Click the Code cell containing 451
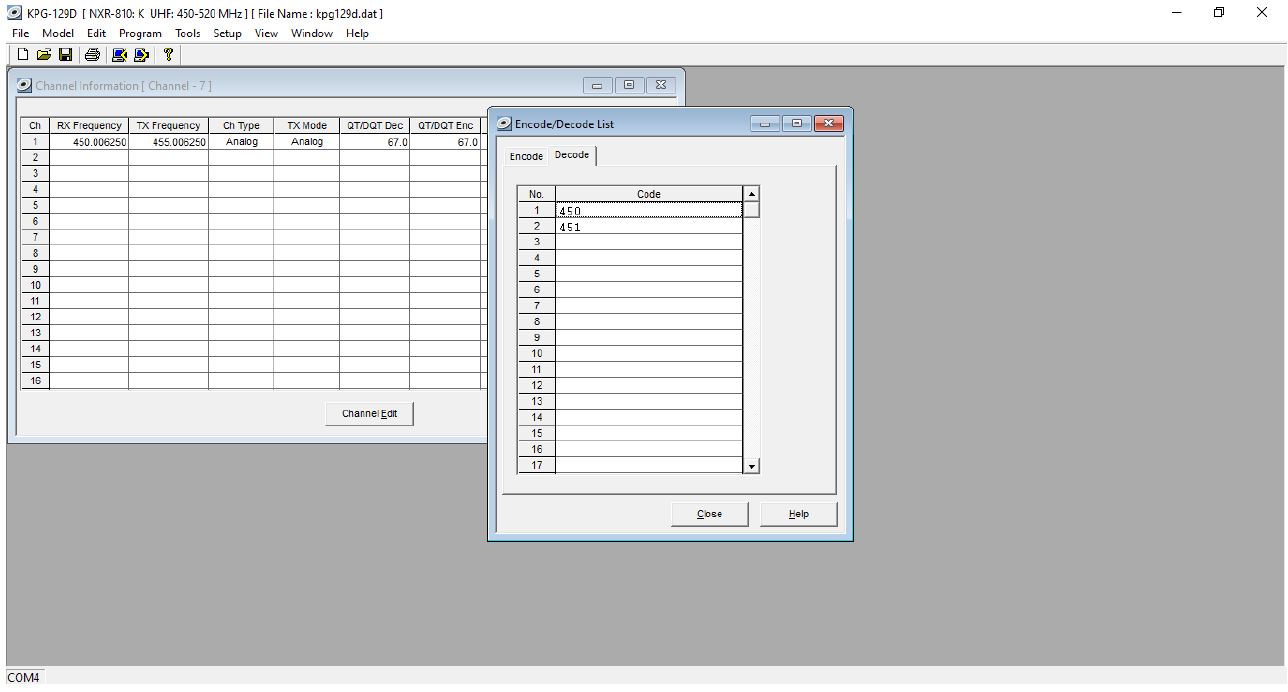 (649, 226)
